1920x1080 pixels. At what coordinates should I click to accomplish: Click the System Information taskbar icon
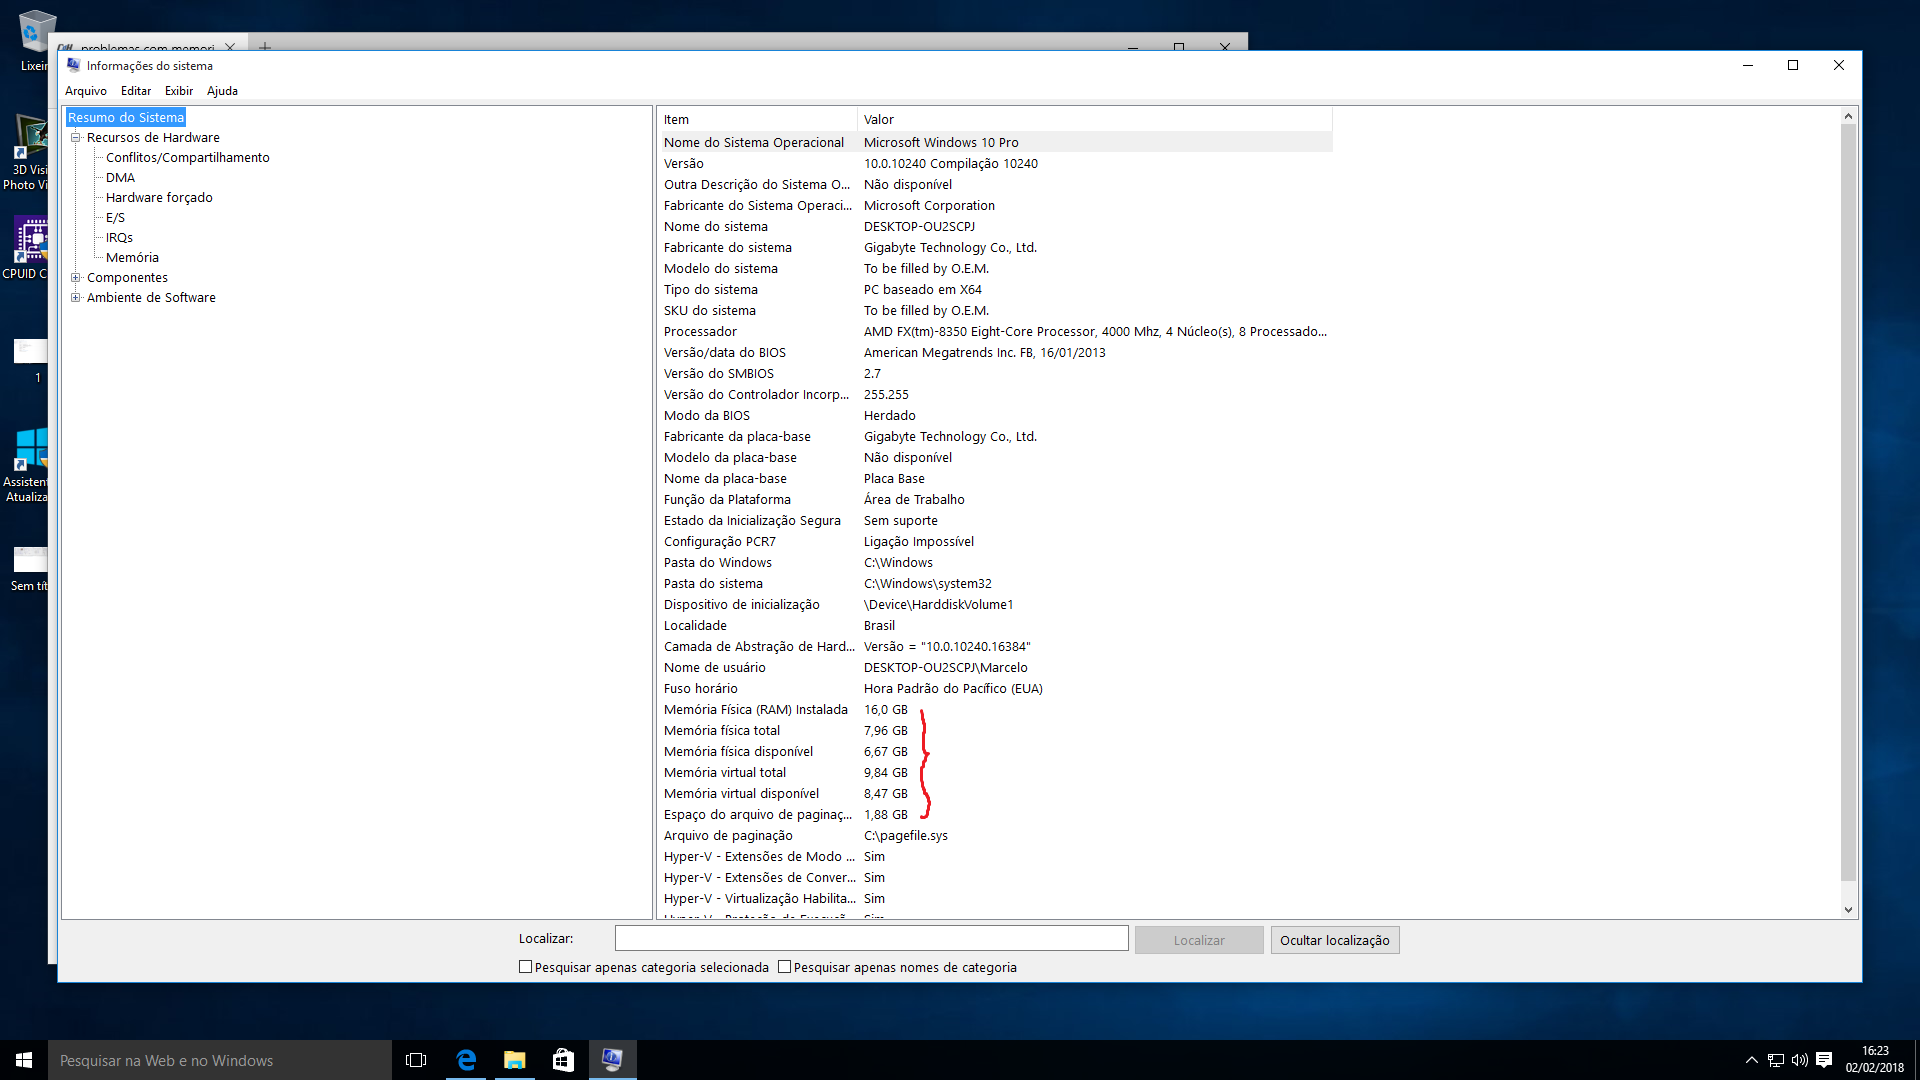pos(612,1060)
